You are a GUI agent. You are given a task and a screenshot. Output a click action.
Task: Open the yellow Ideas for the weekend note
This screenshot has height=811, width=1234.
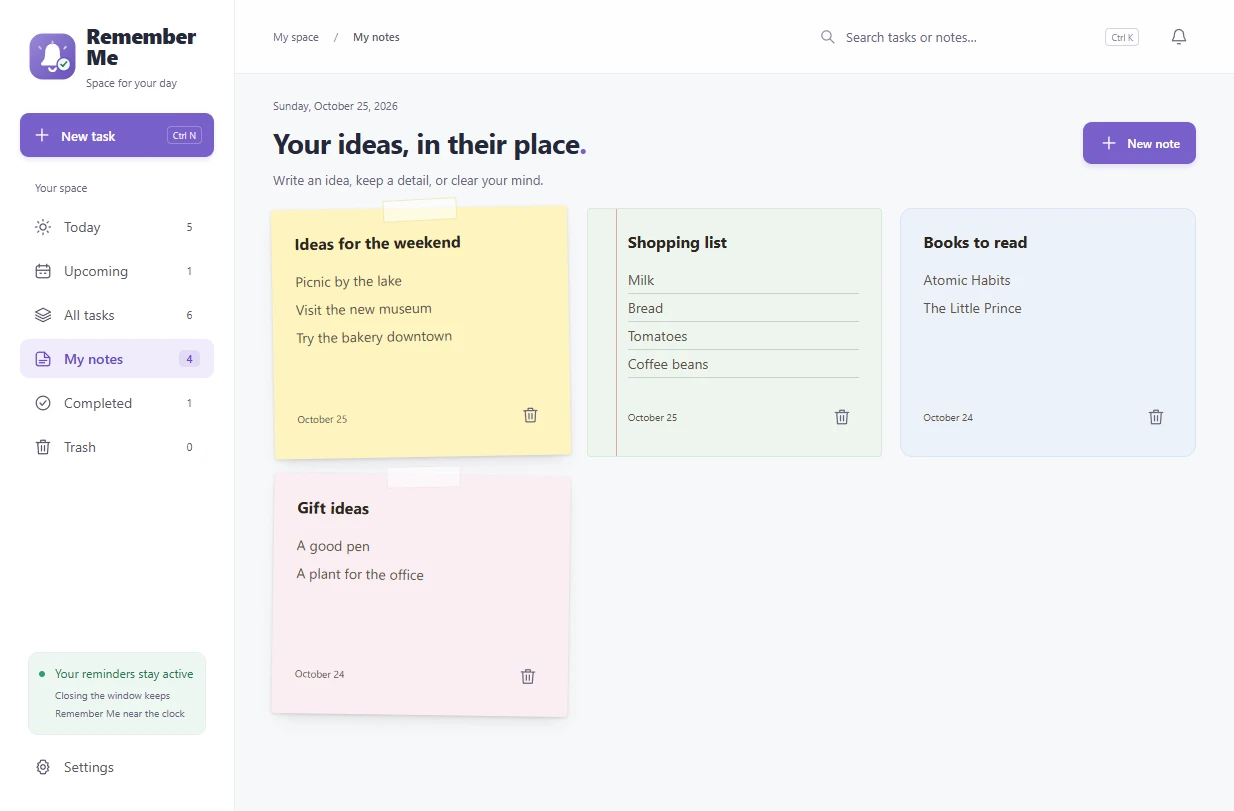(421, 333)
